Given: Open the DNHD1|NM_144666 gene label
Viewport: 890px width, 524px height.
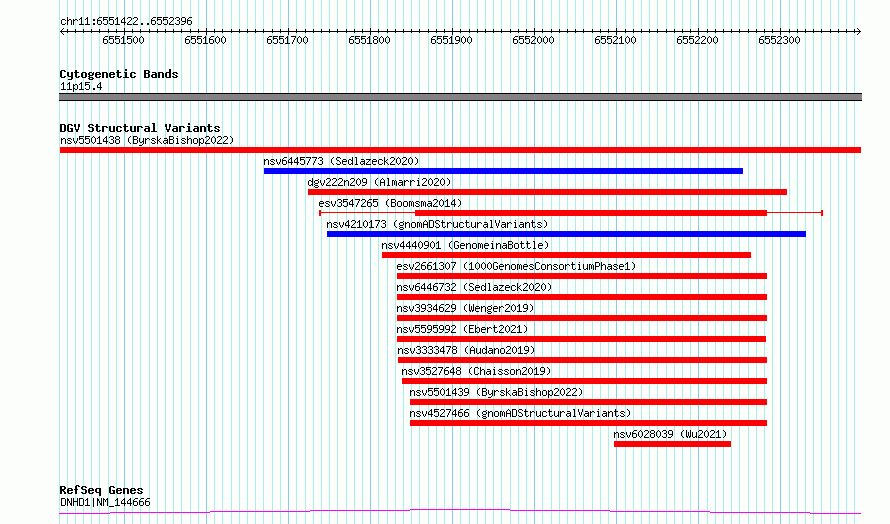Looking at the screenshot, I should (105, 502).
